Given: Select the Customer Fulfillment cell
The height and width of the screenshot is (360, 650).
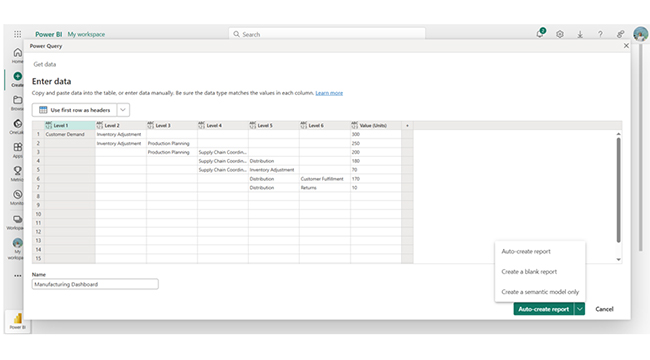Looking at the screenshot, I should coord(325,179).
